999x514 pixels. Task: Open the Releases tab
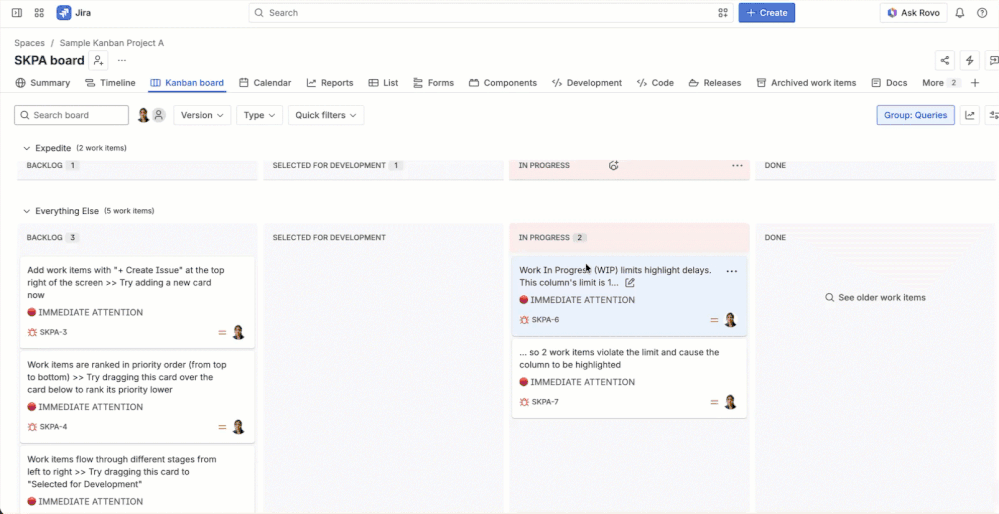pyautogui.click(x=715, y=83)
